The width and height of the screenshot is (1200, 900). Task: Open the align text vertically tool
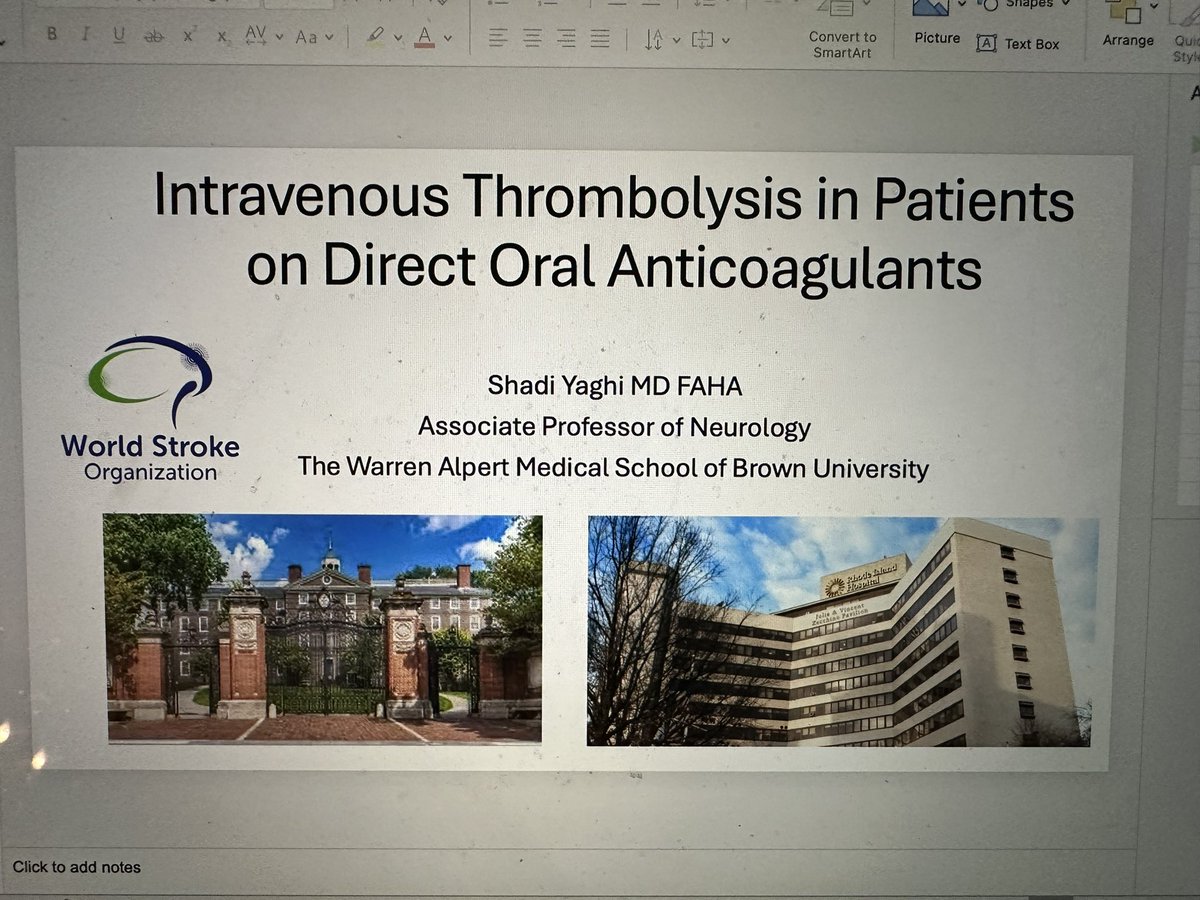click(703, 40)
